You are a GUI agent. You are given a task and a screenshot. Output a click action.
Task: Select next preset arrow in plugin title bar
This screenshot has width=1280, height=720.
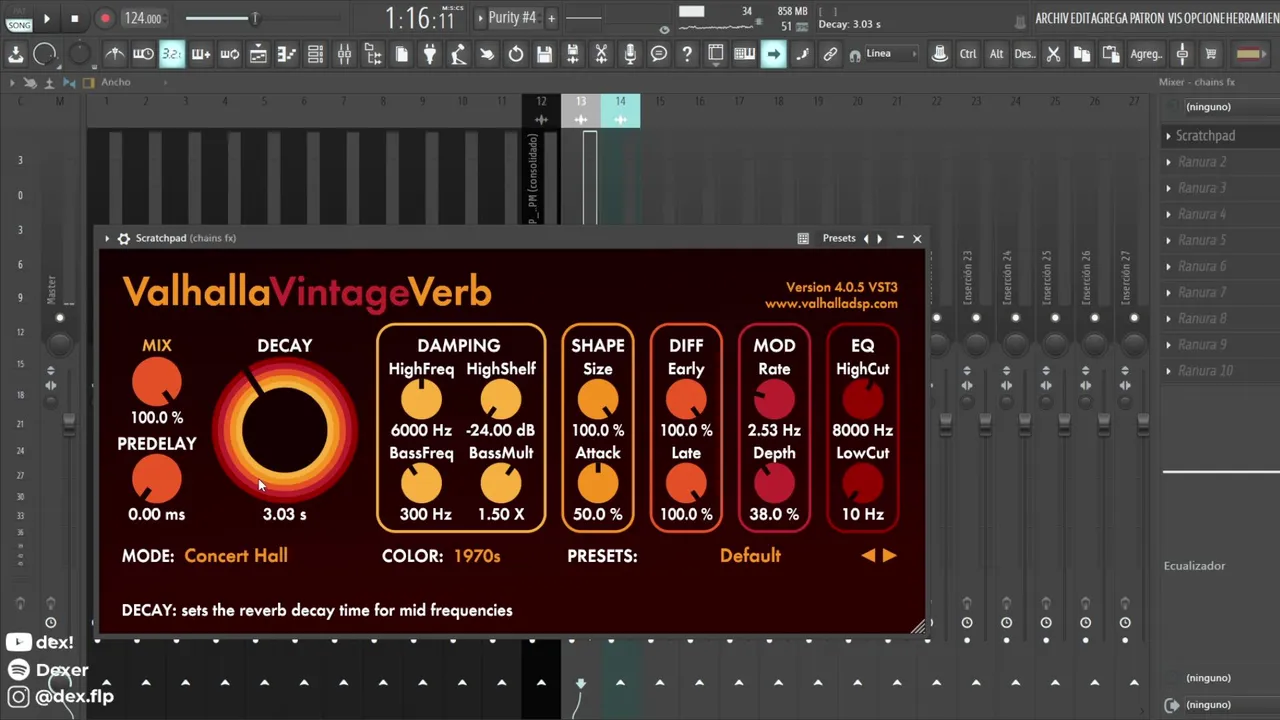(x=879, y=238)
